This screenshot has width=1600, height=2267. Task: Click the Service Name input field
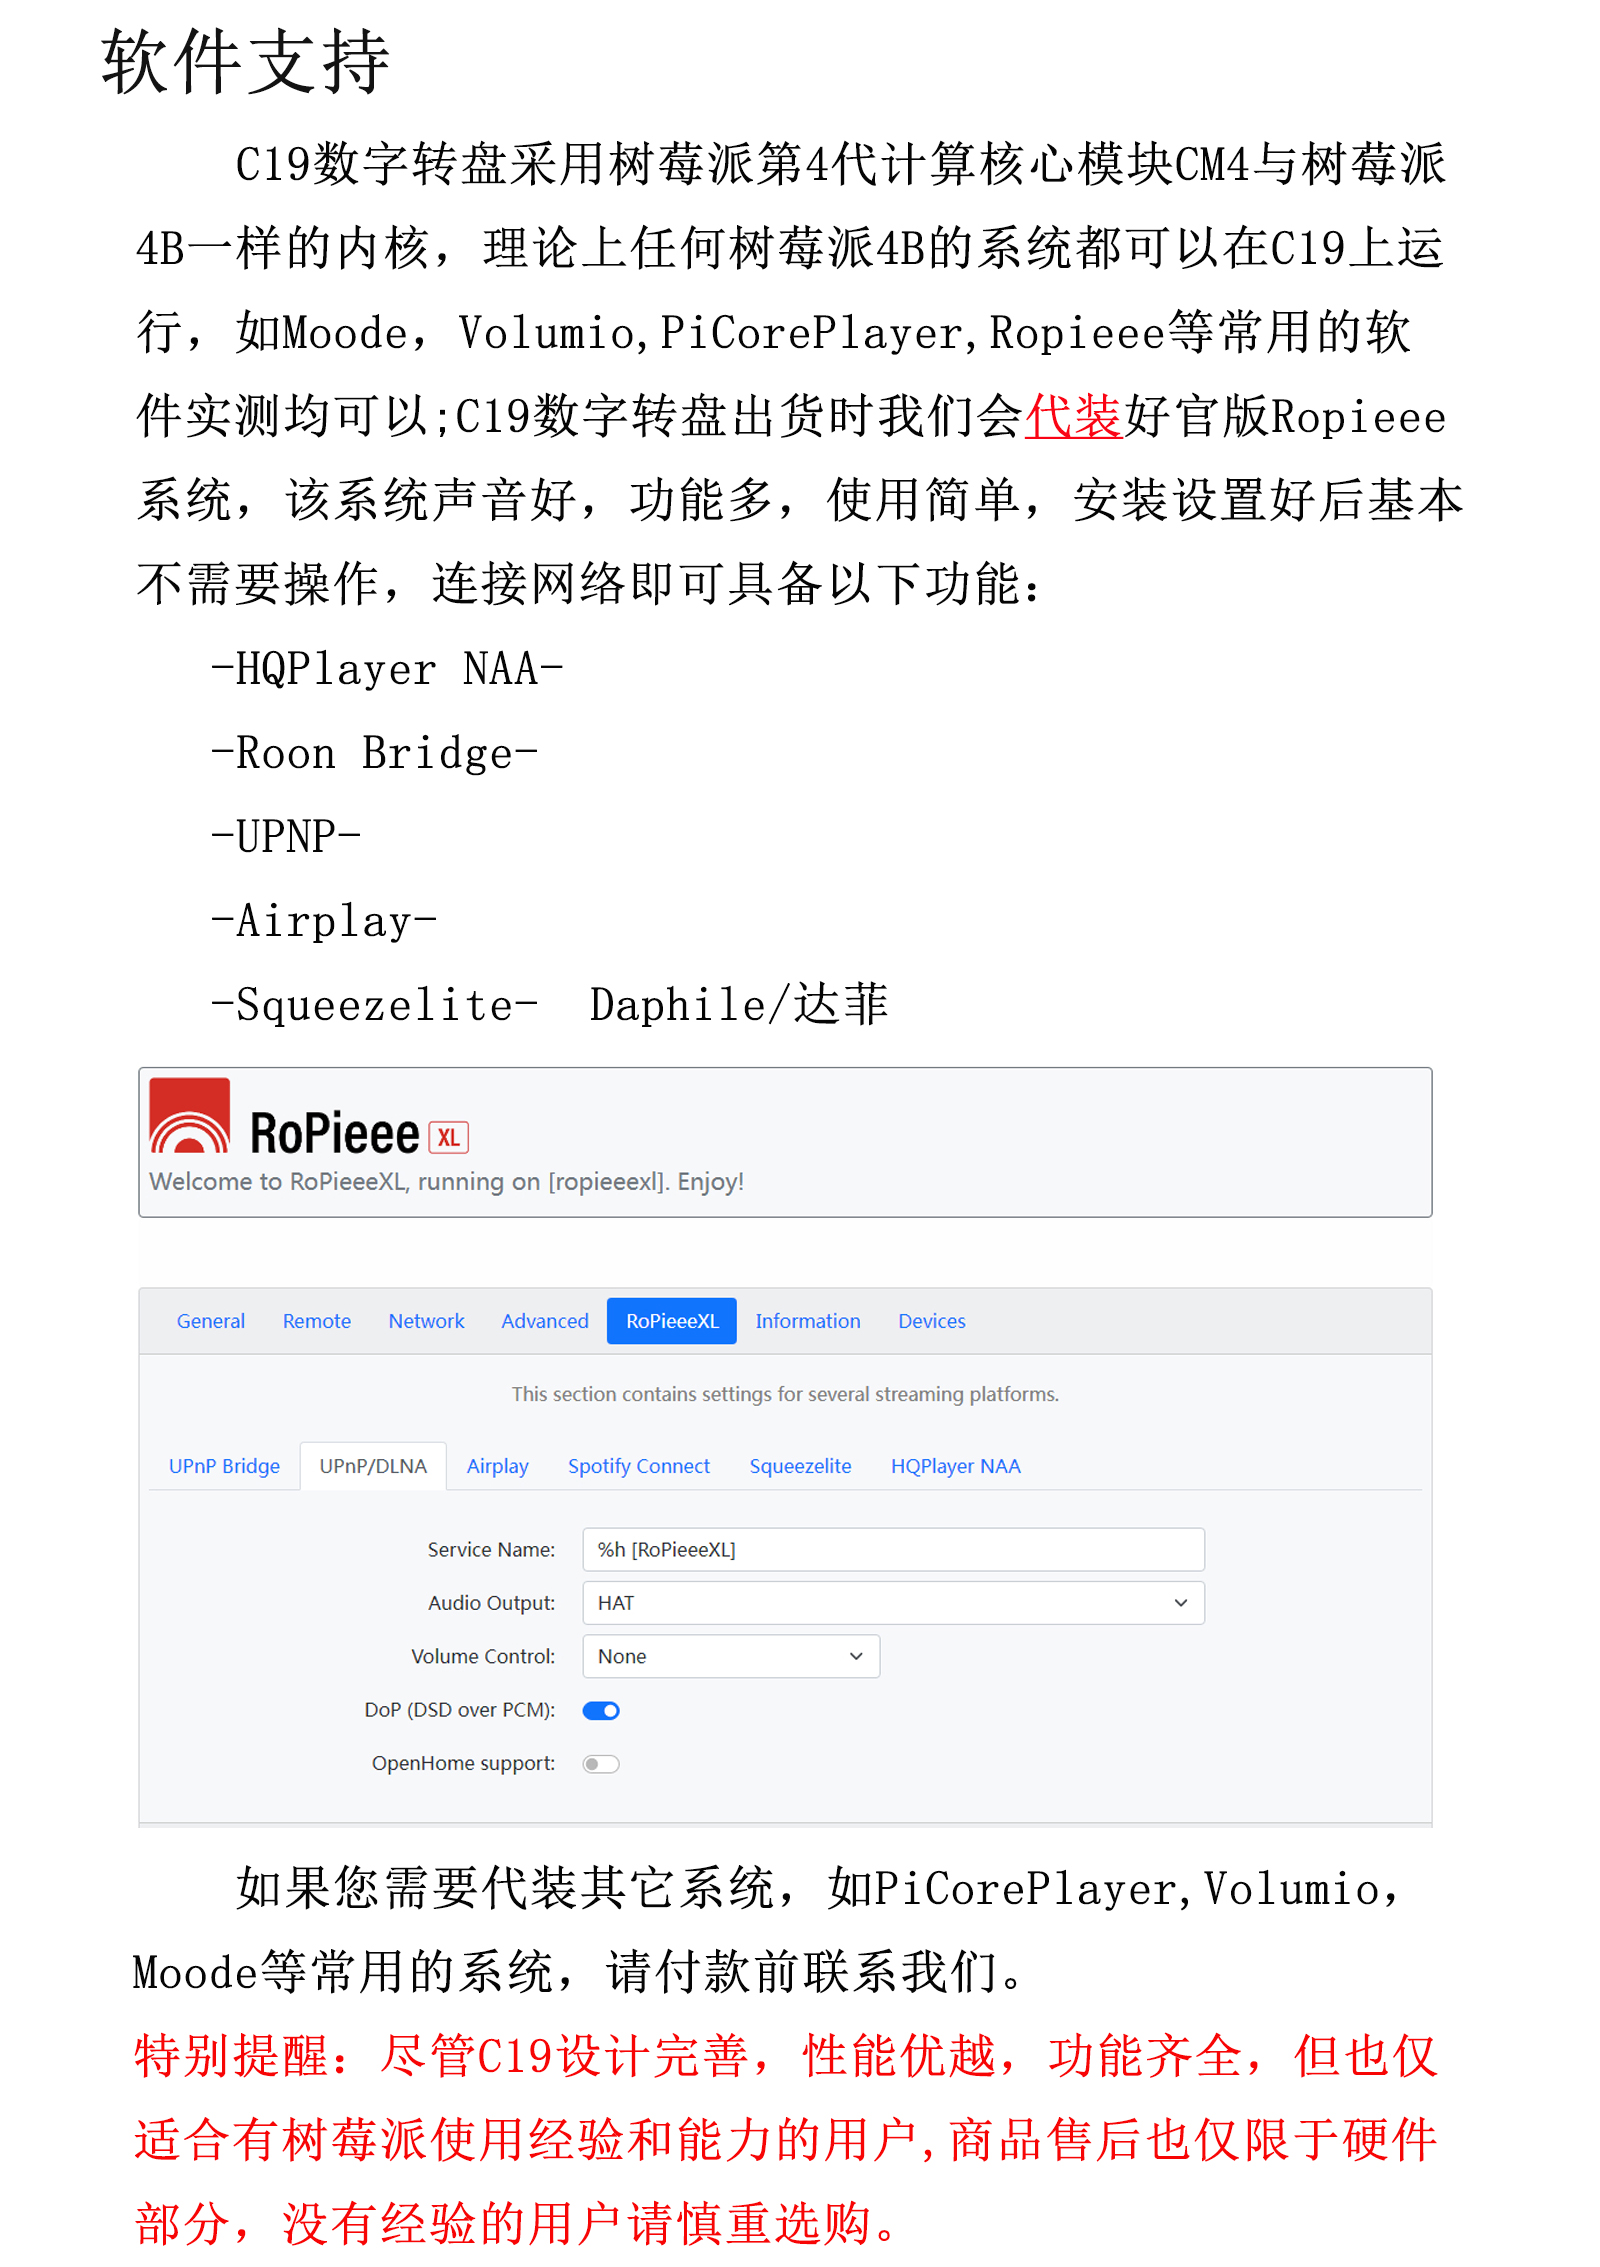pyautogui.click(x=893, y=1550)
